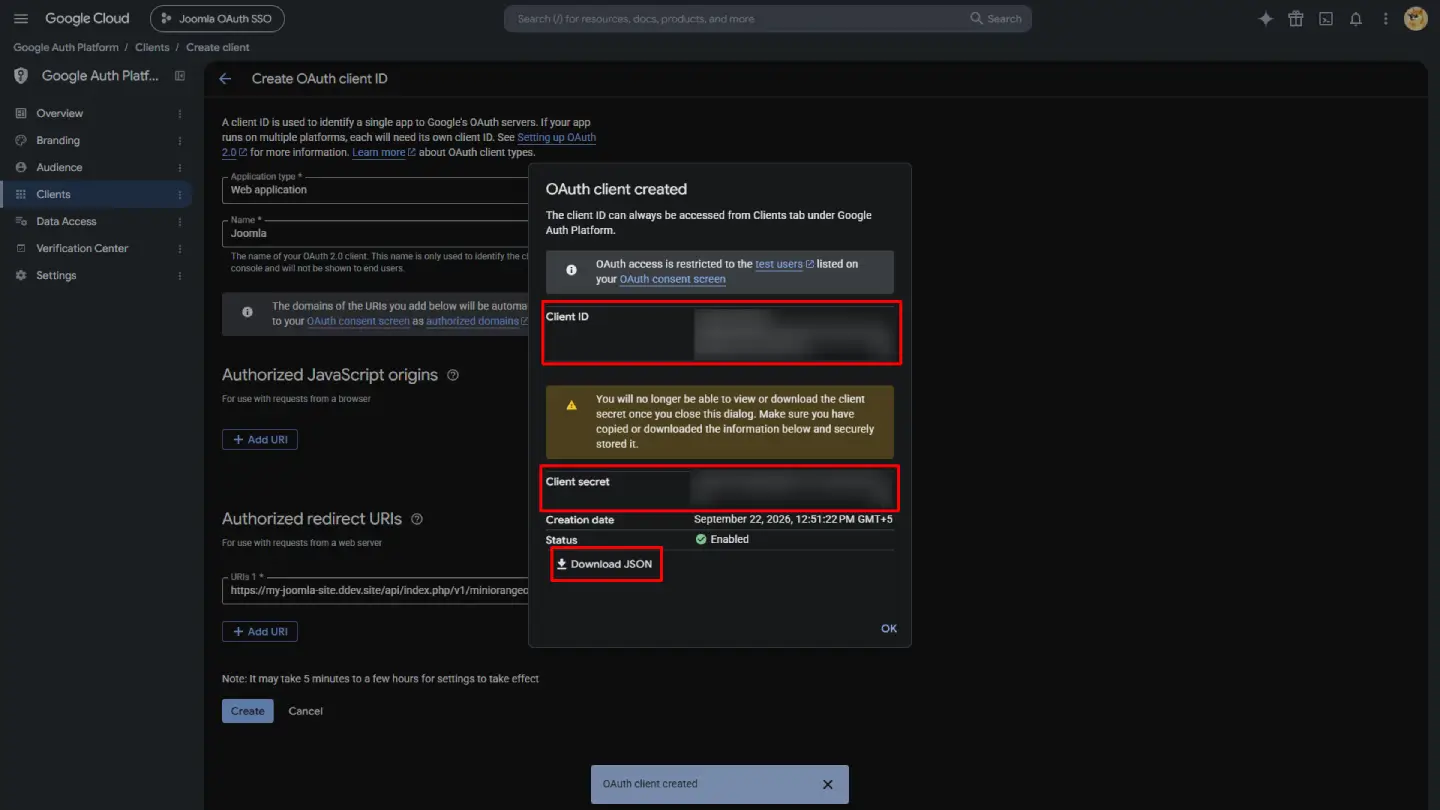
Task: Open the three-dot menu for Data Access
Action: tap(180, 222)
